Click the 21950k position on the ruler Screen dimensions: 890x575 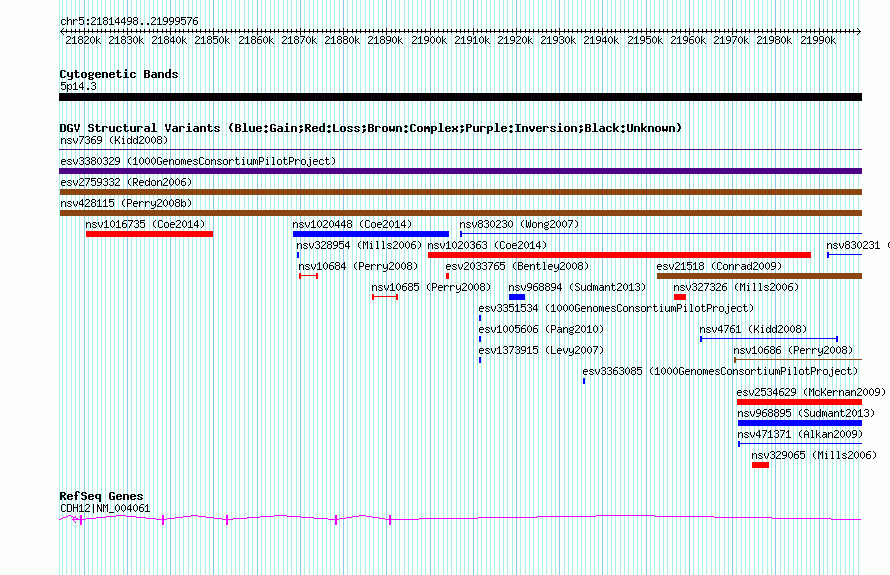(x=645, y=40)
